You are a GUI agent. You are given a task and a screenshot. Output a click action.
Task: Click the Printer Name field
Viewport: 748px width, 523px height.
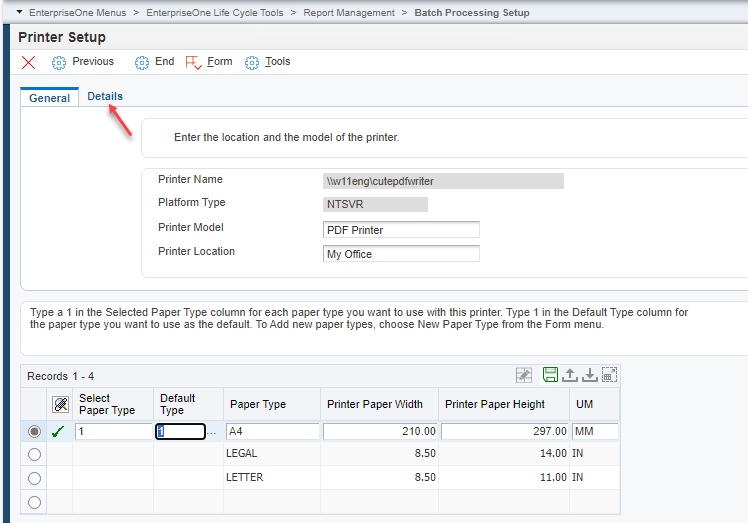click(443, 181)
